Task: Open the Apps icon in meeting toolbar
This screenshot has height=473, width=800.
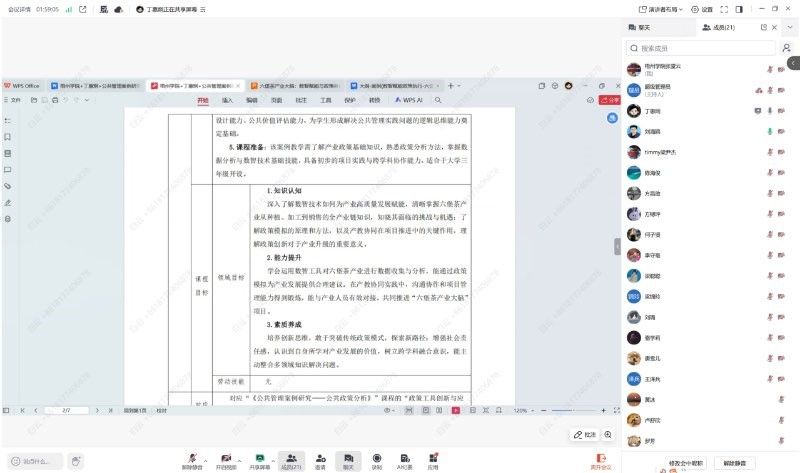Action: pyautogui.click(x=433, y=458)
